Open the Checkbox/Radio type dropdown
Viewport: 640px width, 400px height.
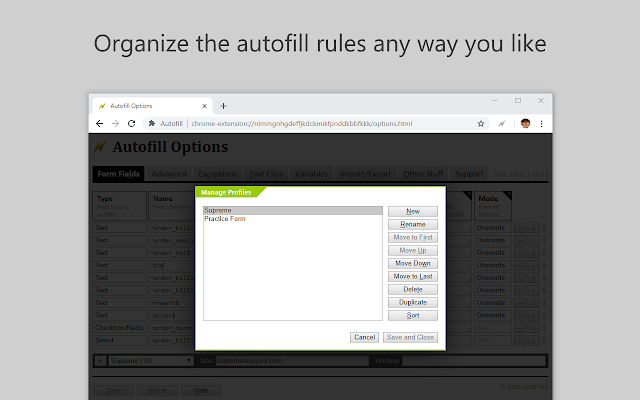tap(119, 328)
